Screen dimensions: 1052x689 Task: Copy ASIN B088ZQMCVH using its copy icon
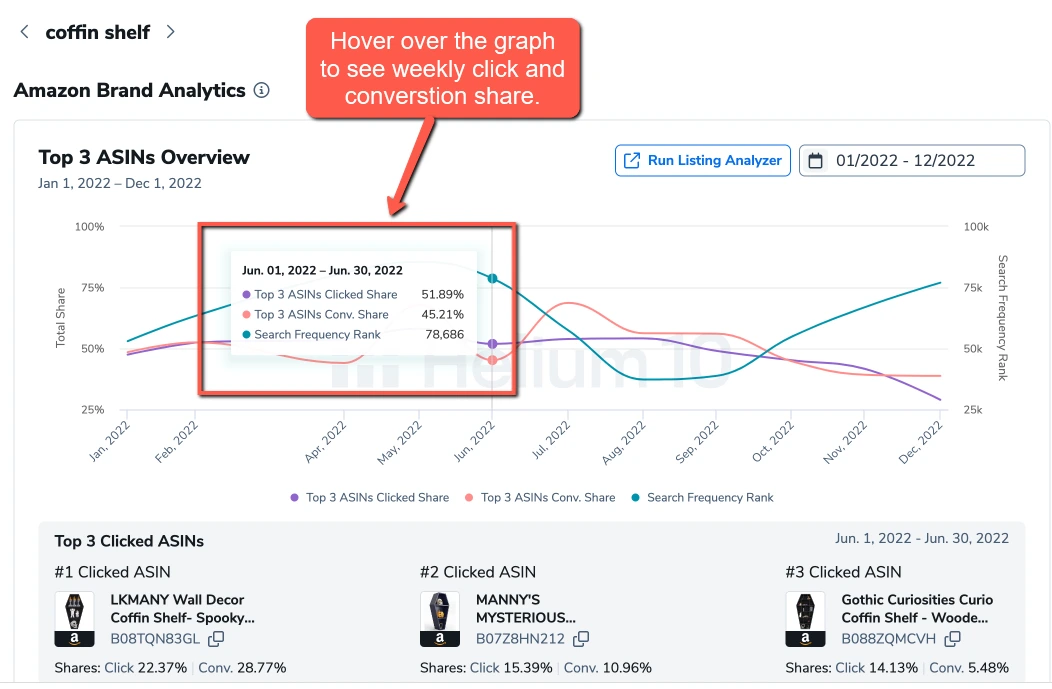(952, 639)
